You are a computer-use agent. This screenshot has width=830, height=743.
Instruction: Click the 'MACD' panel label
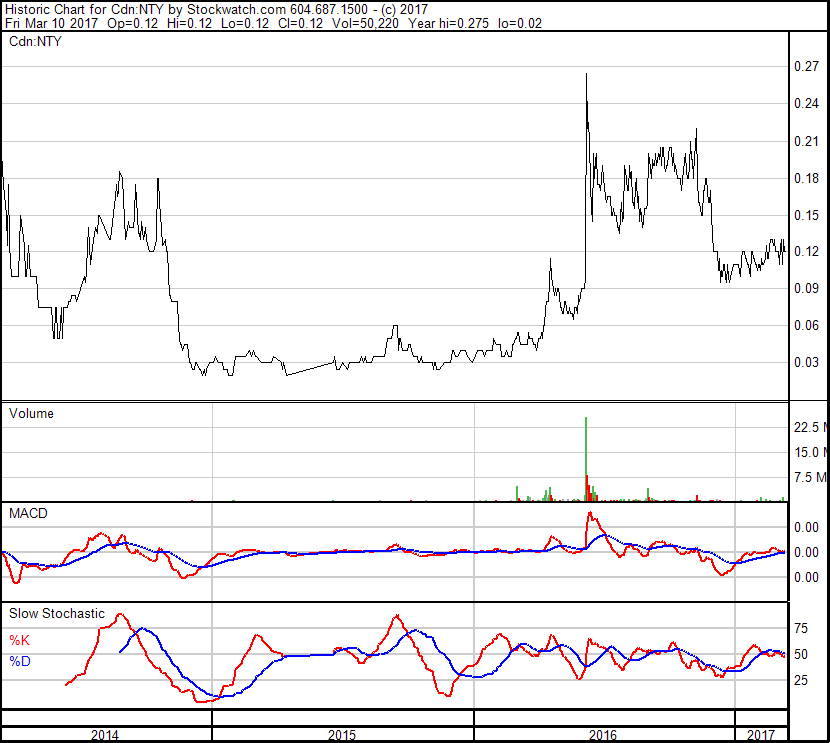(28, 513)
